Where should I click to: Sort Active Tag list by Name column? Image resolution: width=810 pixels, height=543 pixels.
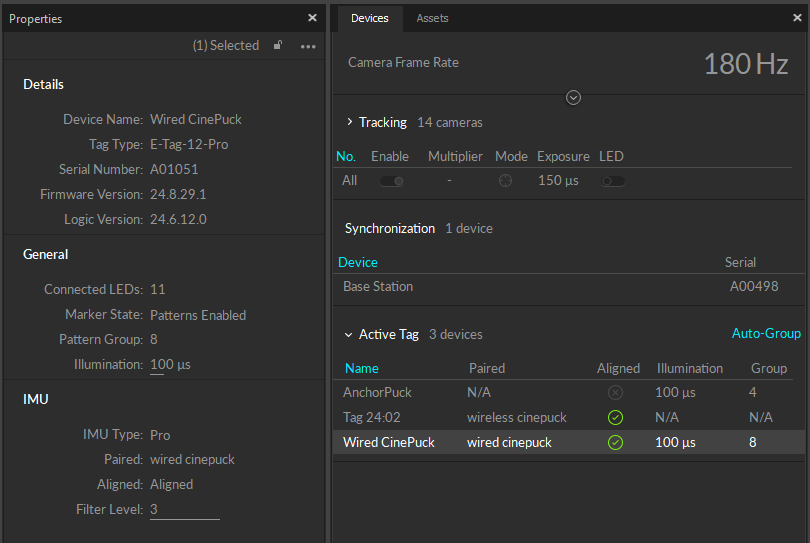click(362, 368)
